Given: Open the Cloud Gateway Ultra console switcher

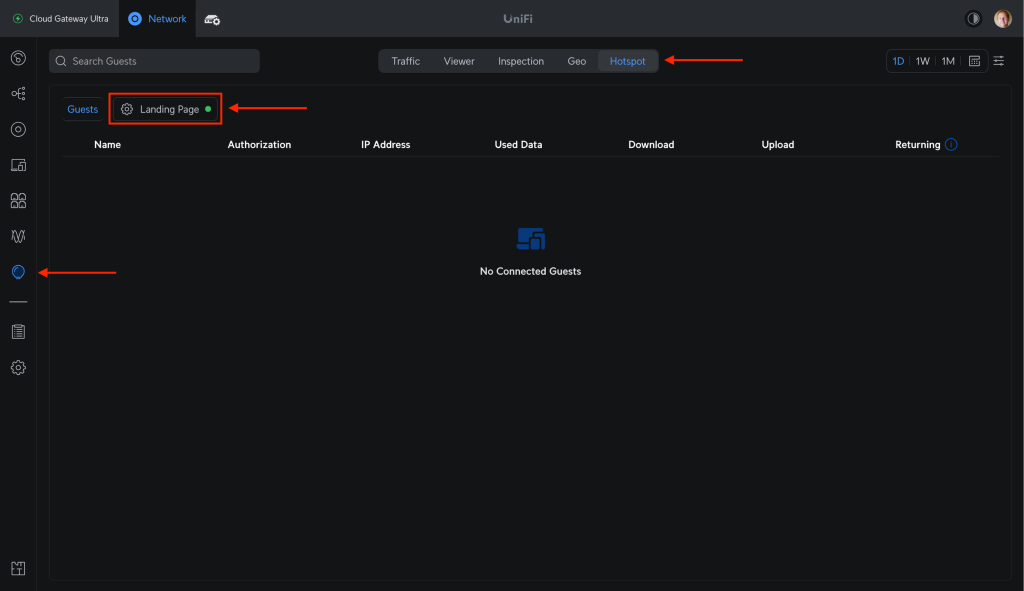Looking at the screenshot, I should point(60,19).
